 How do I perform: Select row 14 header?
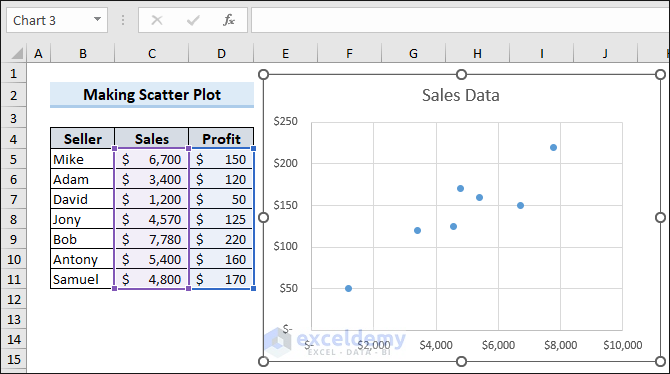click(14, 339)
